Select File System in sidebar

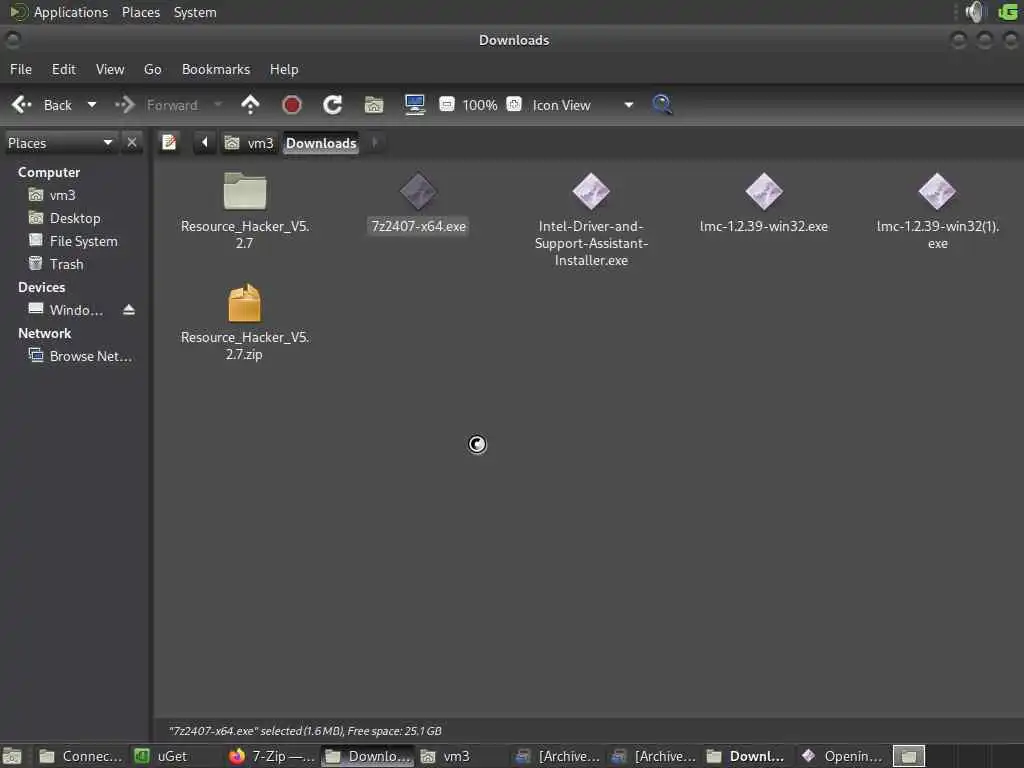pyautogui.click(x=73, y=241)
